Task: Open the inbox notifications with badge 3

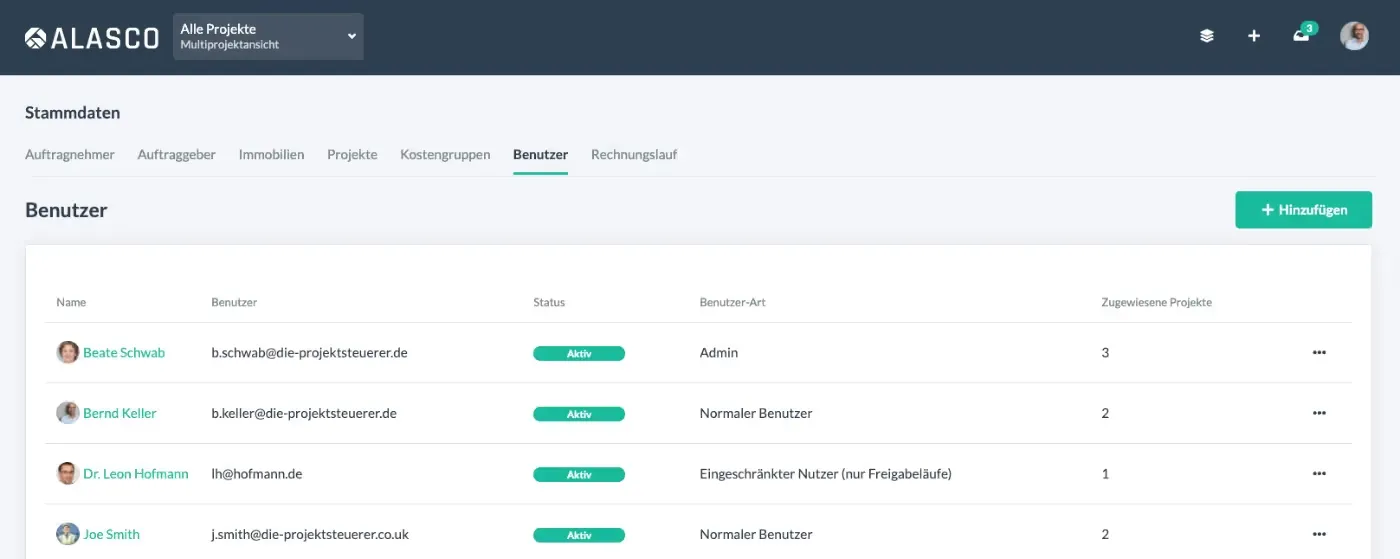Action: (1303, 34)
